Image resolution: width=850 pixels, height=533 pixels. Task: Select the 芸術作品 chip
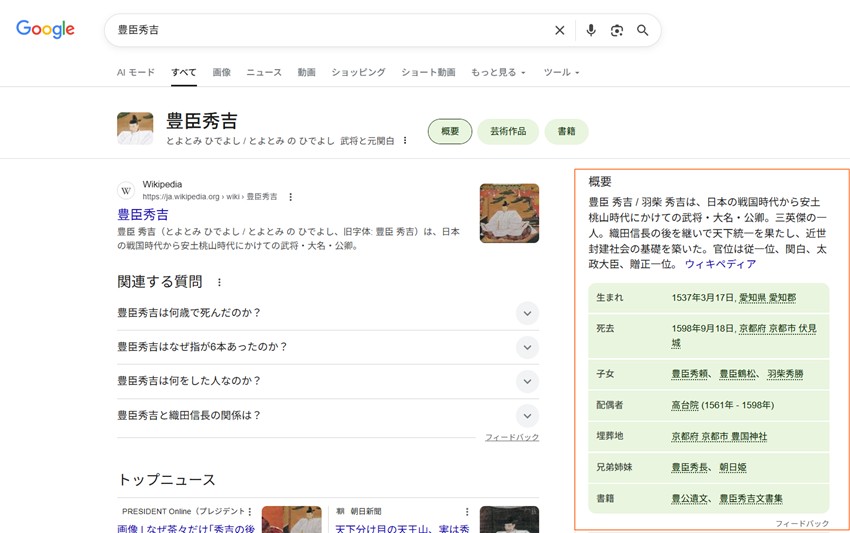[508, 131]
